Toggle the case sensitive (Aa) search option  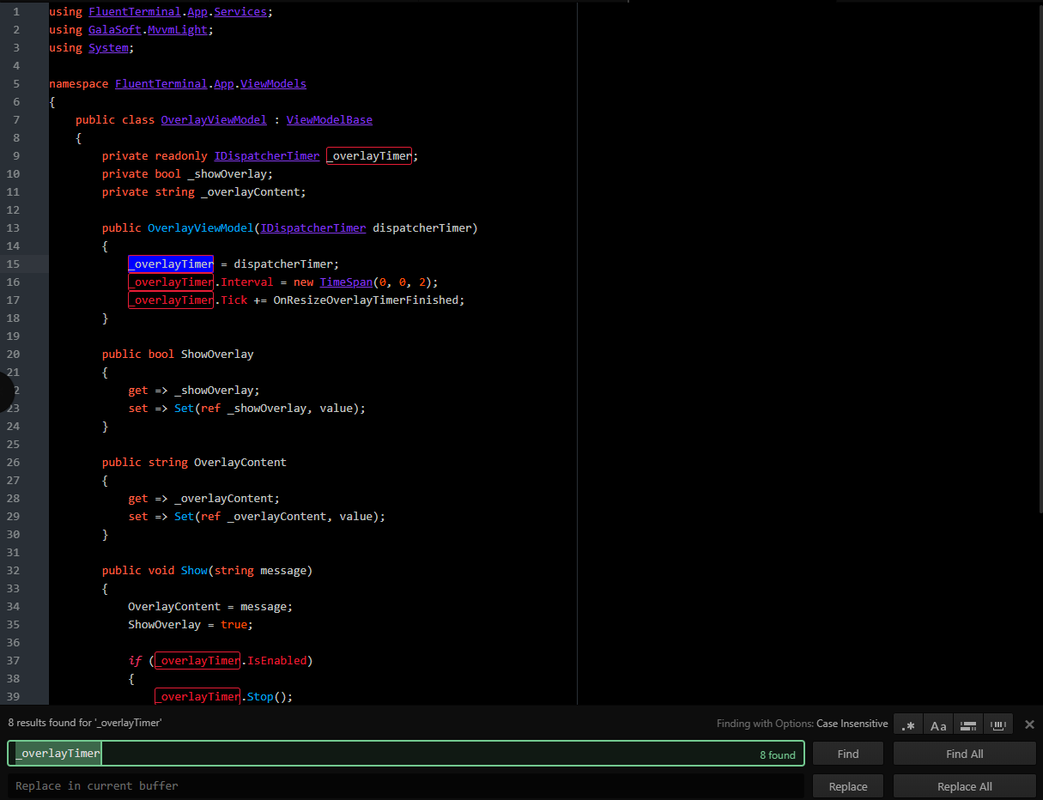(x=938, y=725)
